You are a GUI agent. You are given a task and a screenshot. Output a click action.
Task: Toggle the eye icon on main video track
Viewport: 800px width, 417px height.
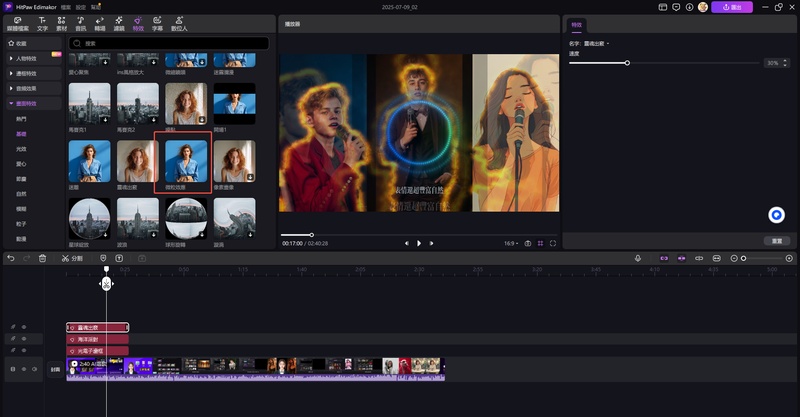[24, 369]
